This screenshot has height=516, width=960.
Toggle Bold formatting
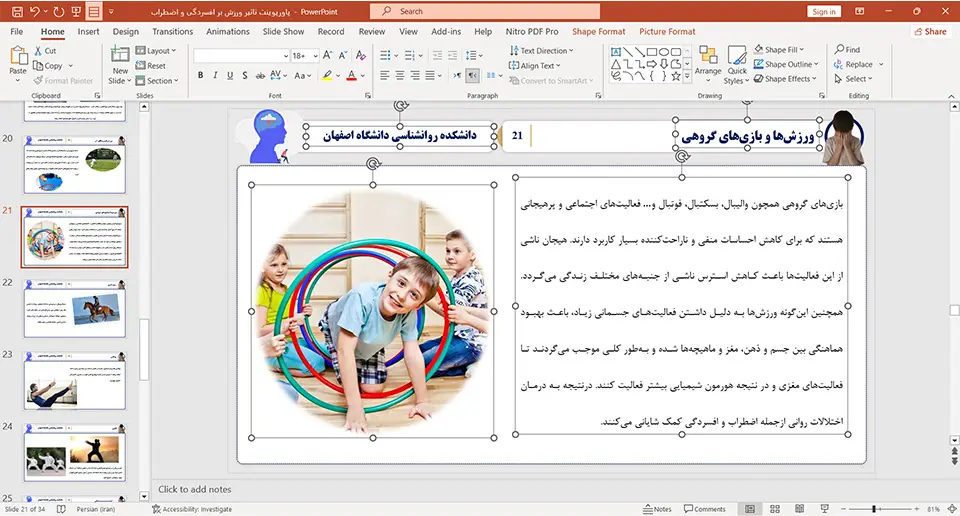click(x=200, y=75)
